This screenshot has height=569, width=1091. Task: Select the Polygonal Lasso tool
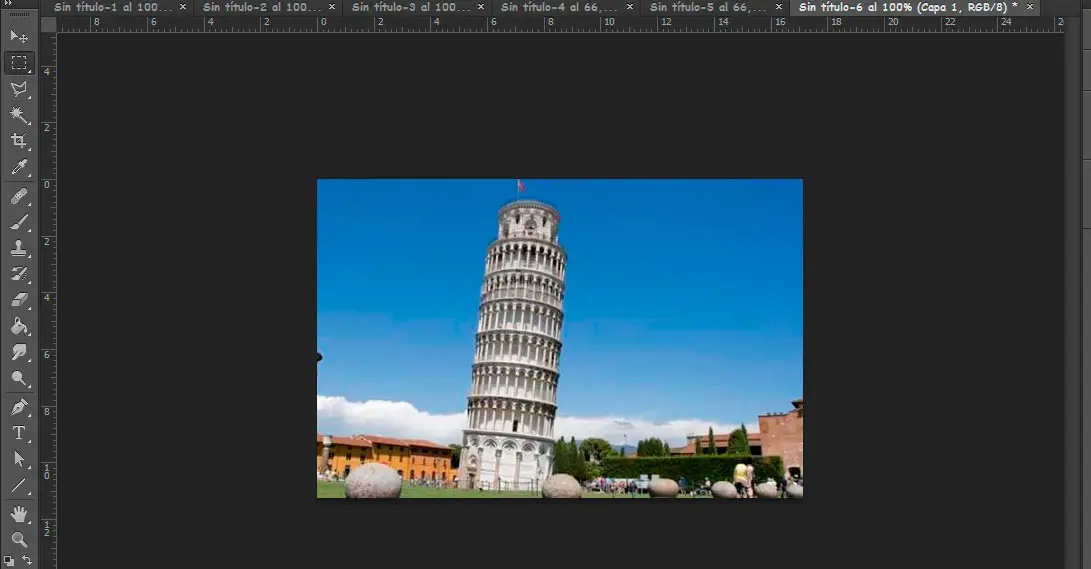(18, 89)
